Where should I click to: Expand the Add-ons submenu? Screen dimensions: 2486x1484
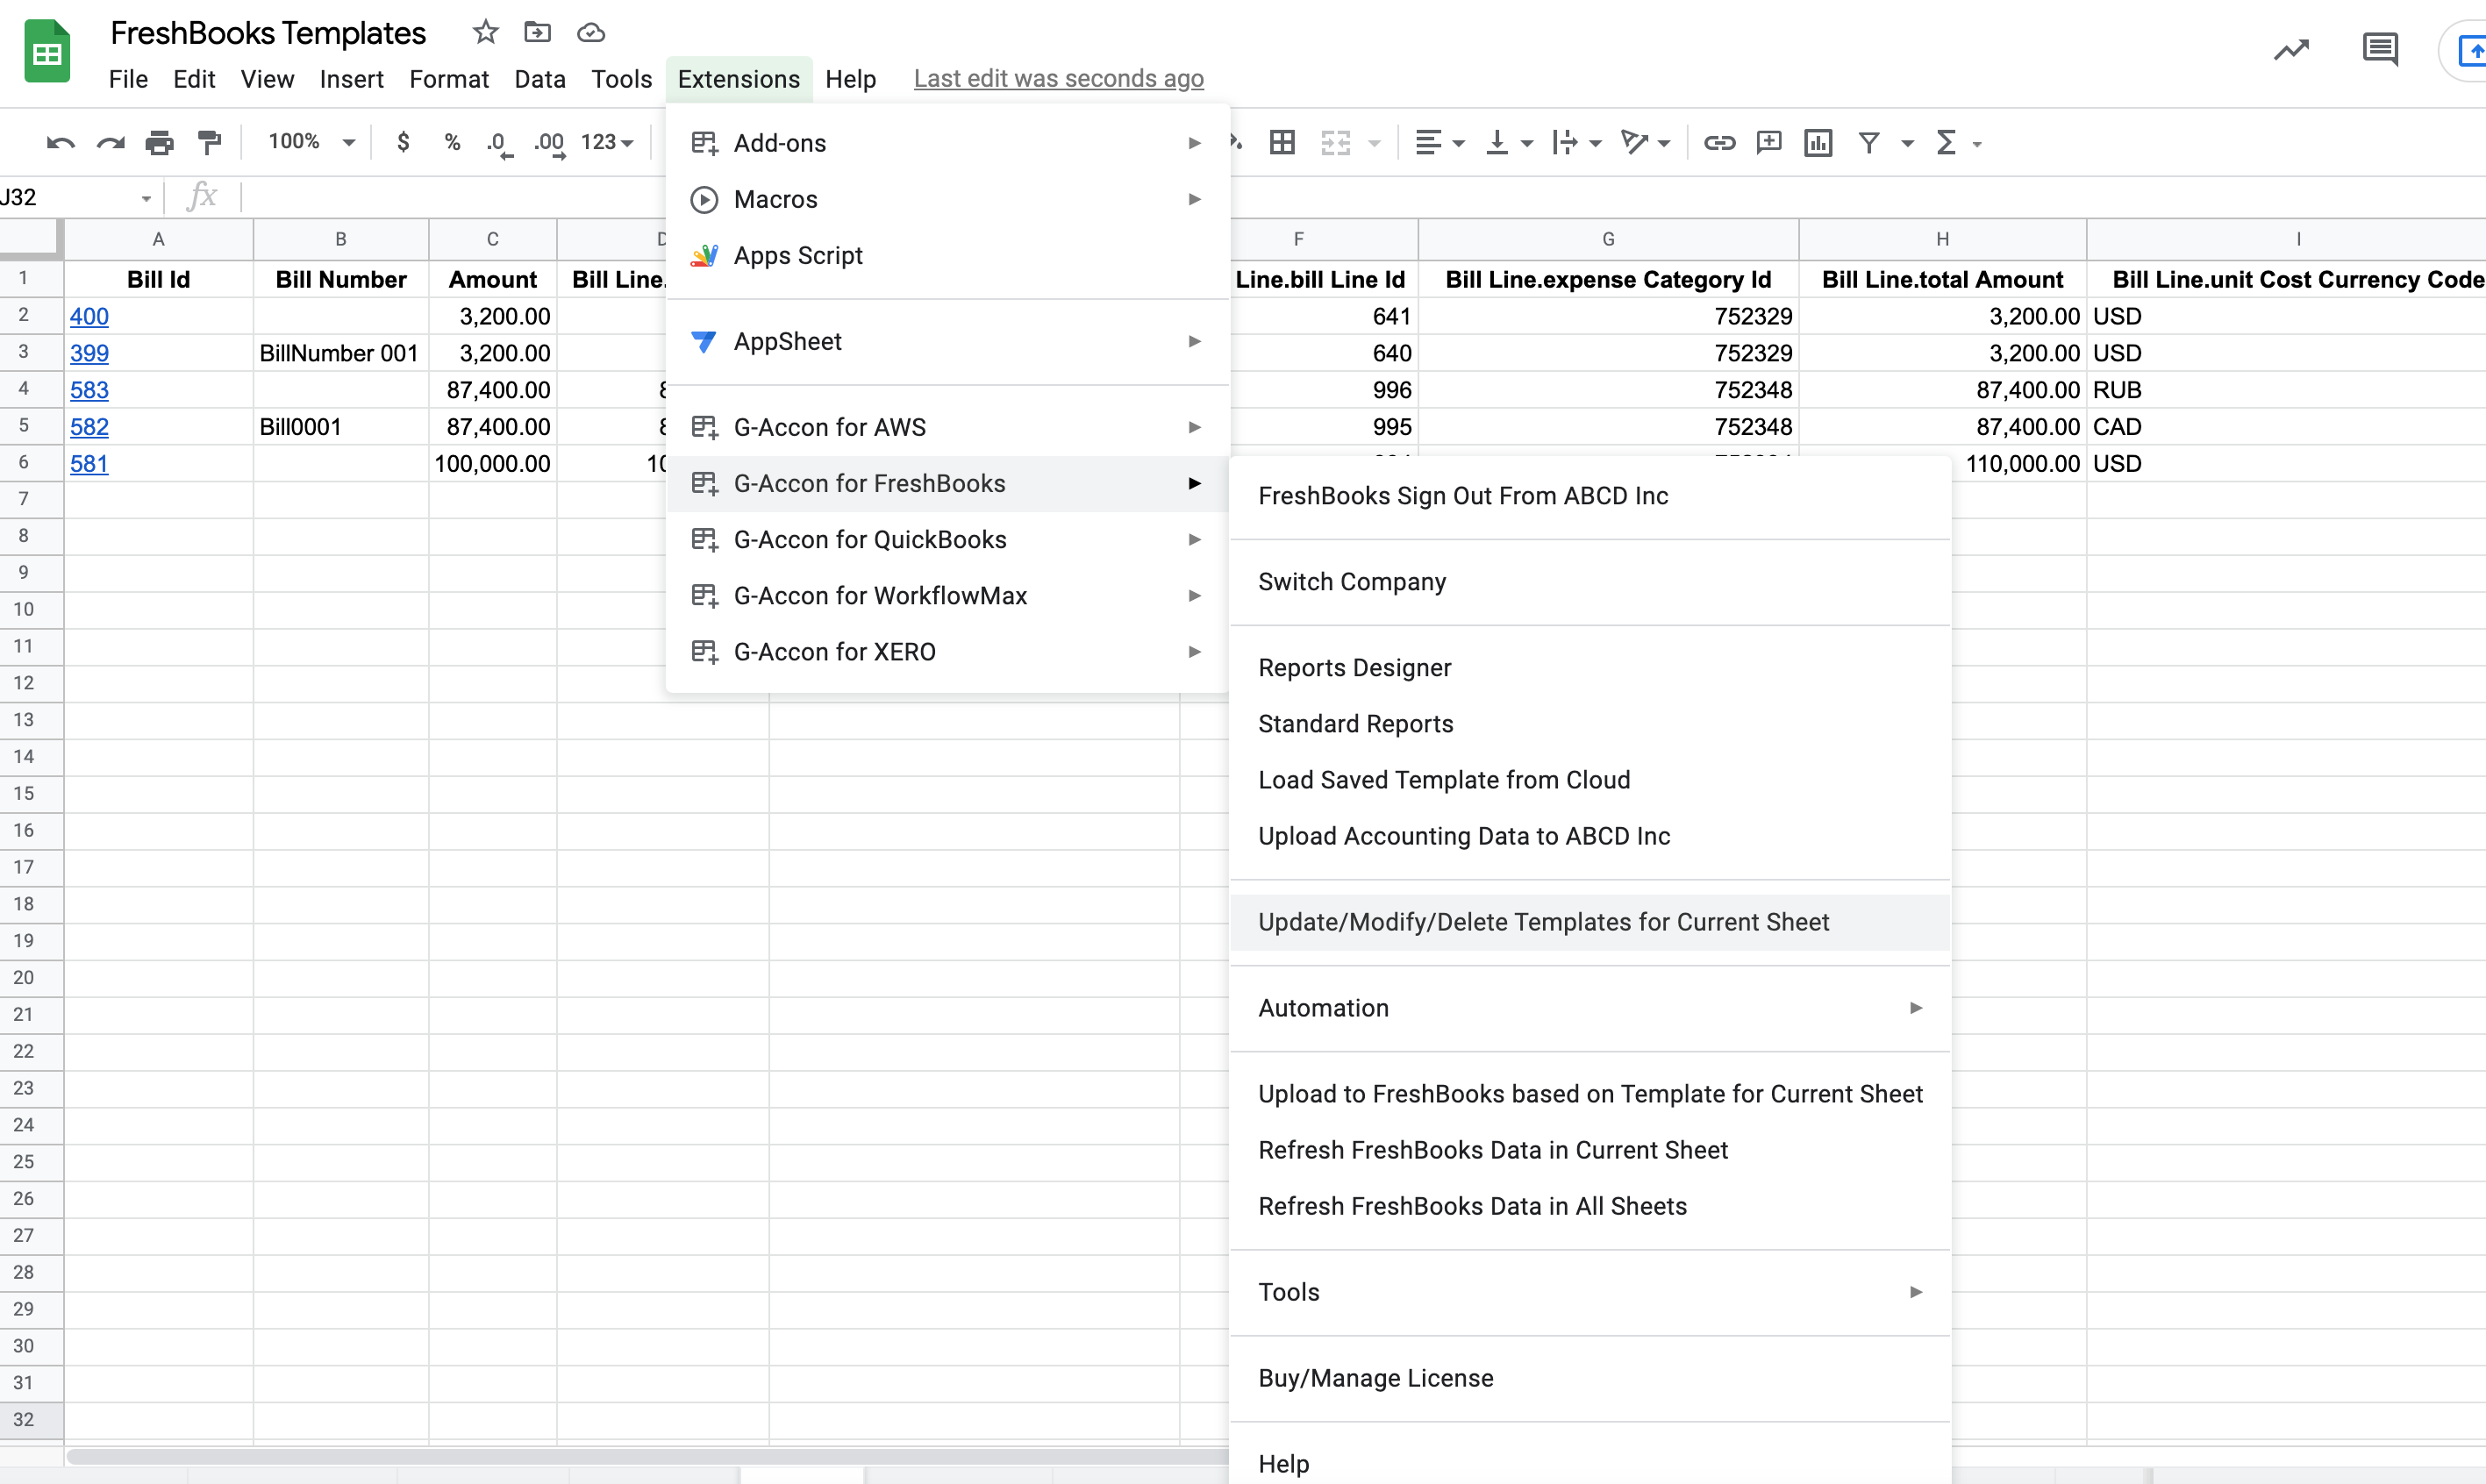pos(947,143)
